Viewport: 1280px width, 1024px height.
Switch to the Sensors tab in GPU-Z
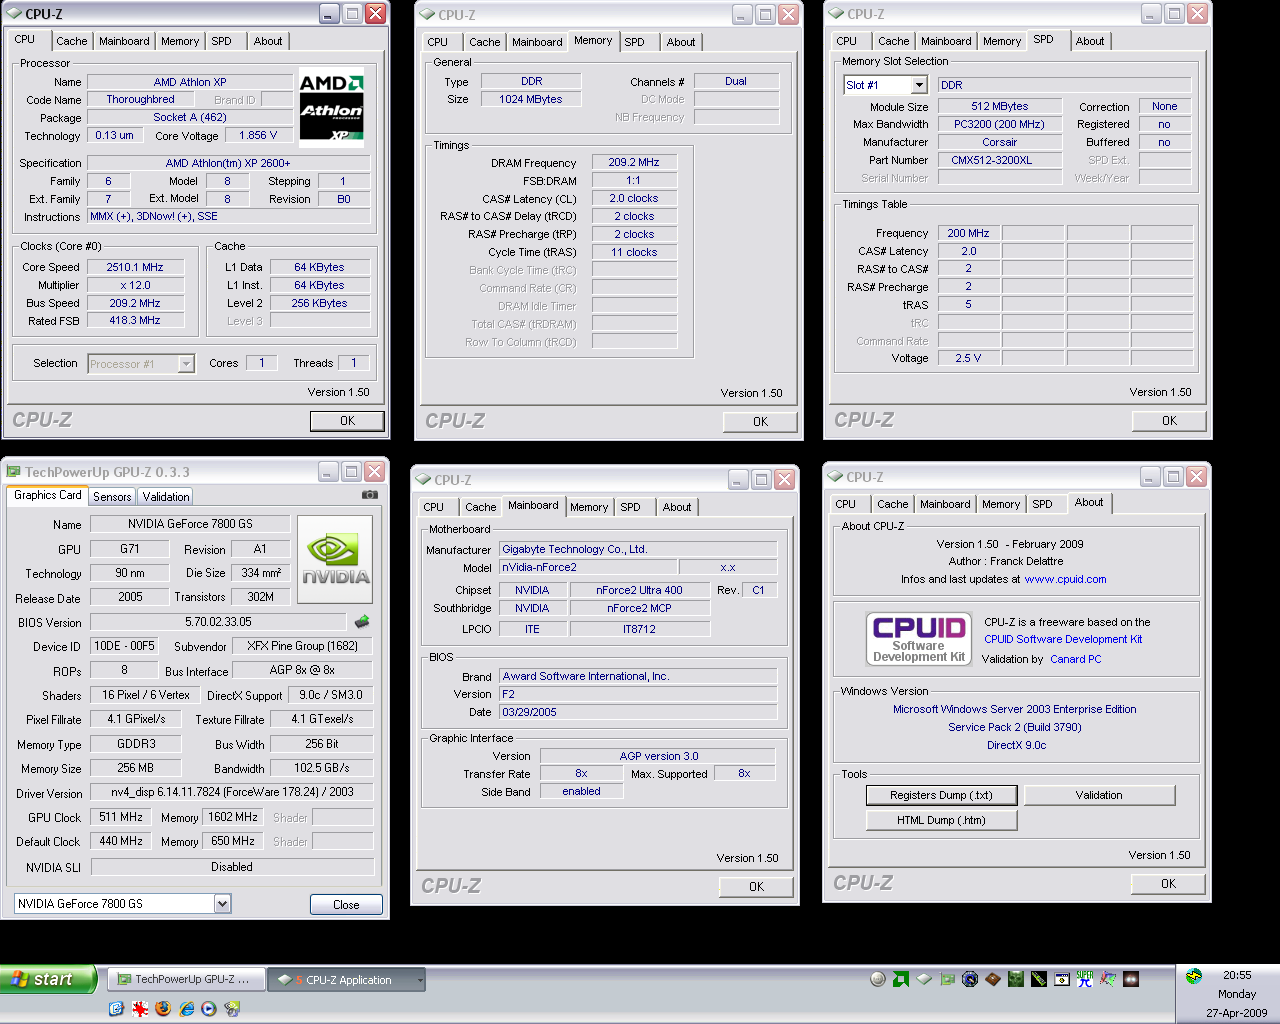coord(112,497)
